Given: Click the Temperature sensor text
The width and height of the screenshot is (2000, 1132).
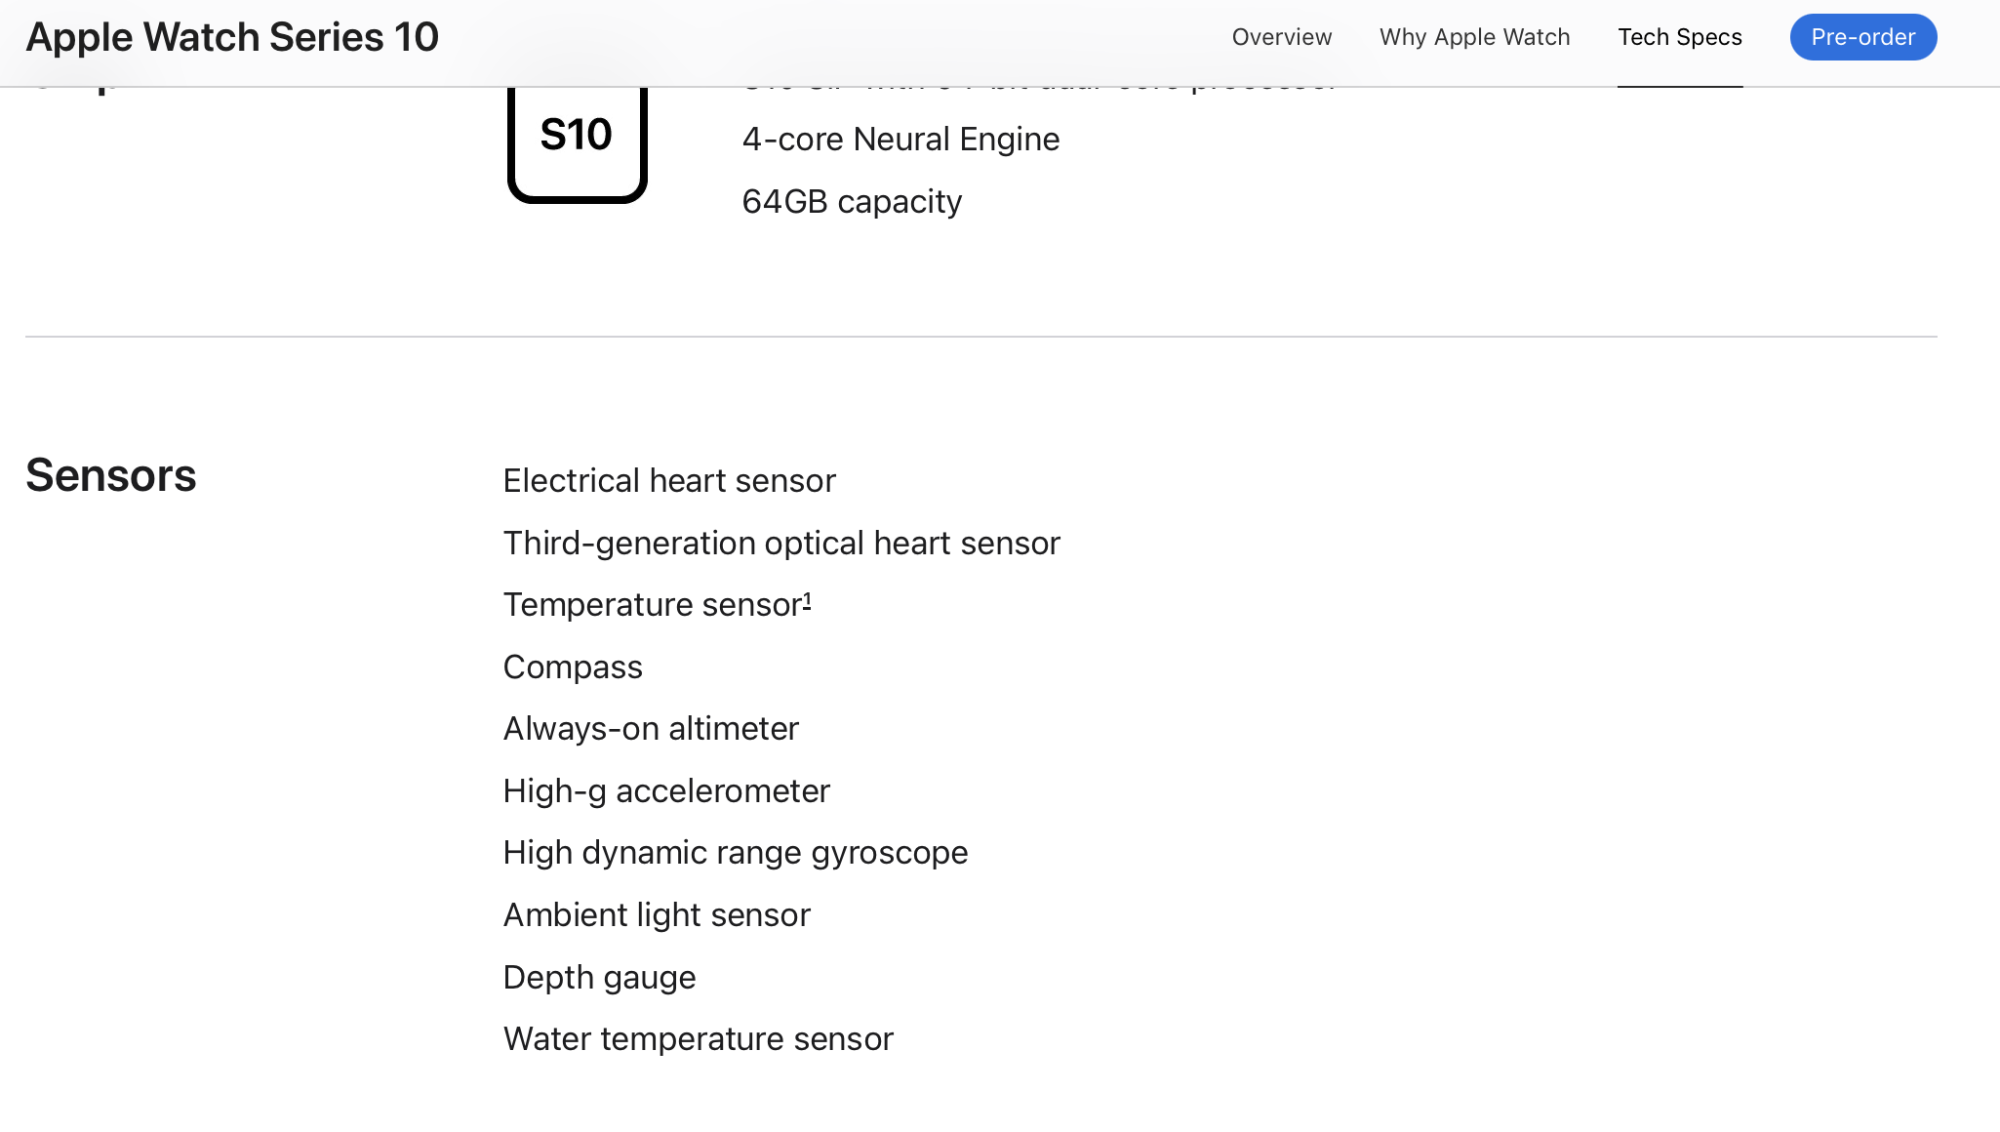Looking at the screenshot, I should pos(651,605).
